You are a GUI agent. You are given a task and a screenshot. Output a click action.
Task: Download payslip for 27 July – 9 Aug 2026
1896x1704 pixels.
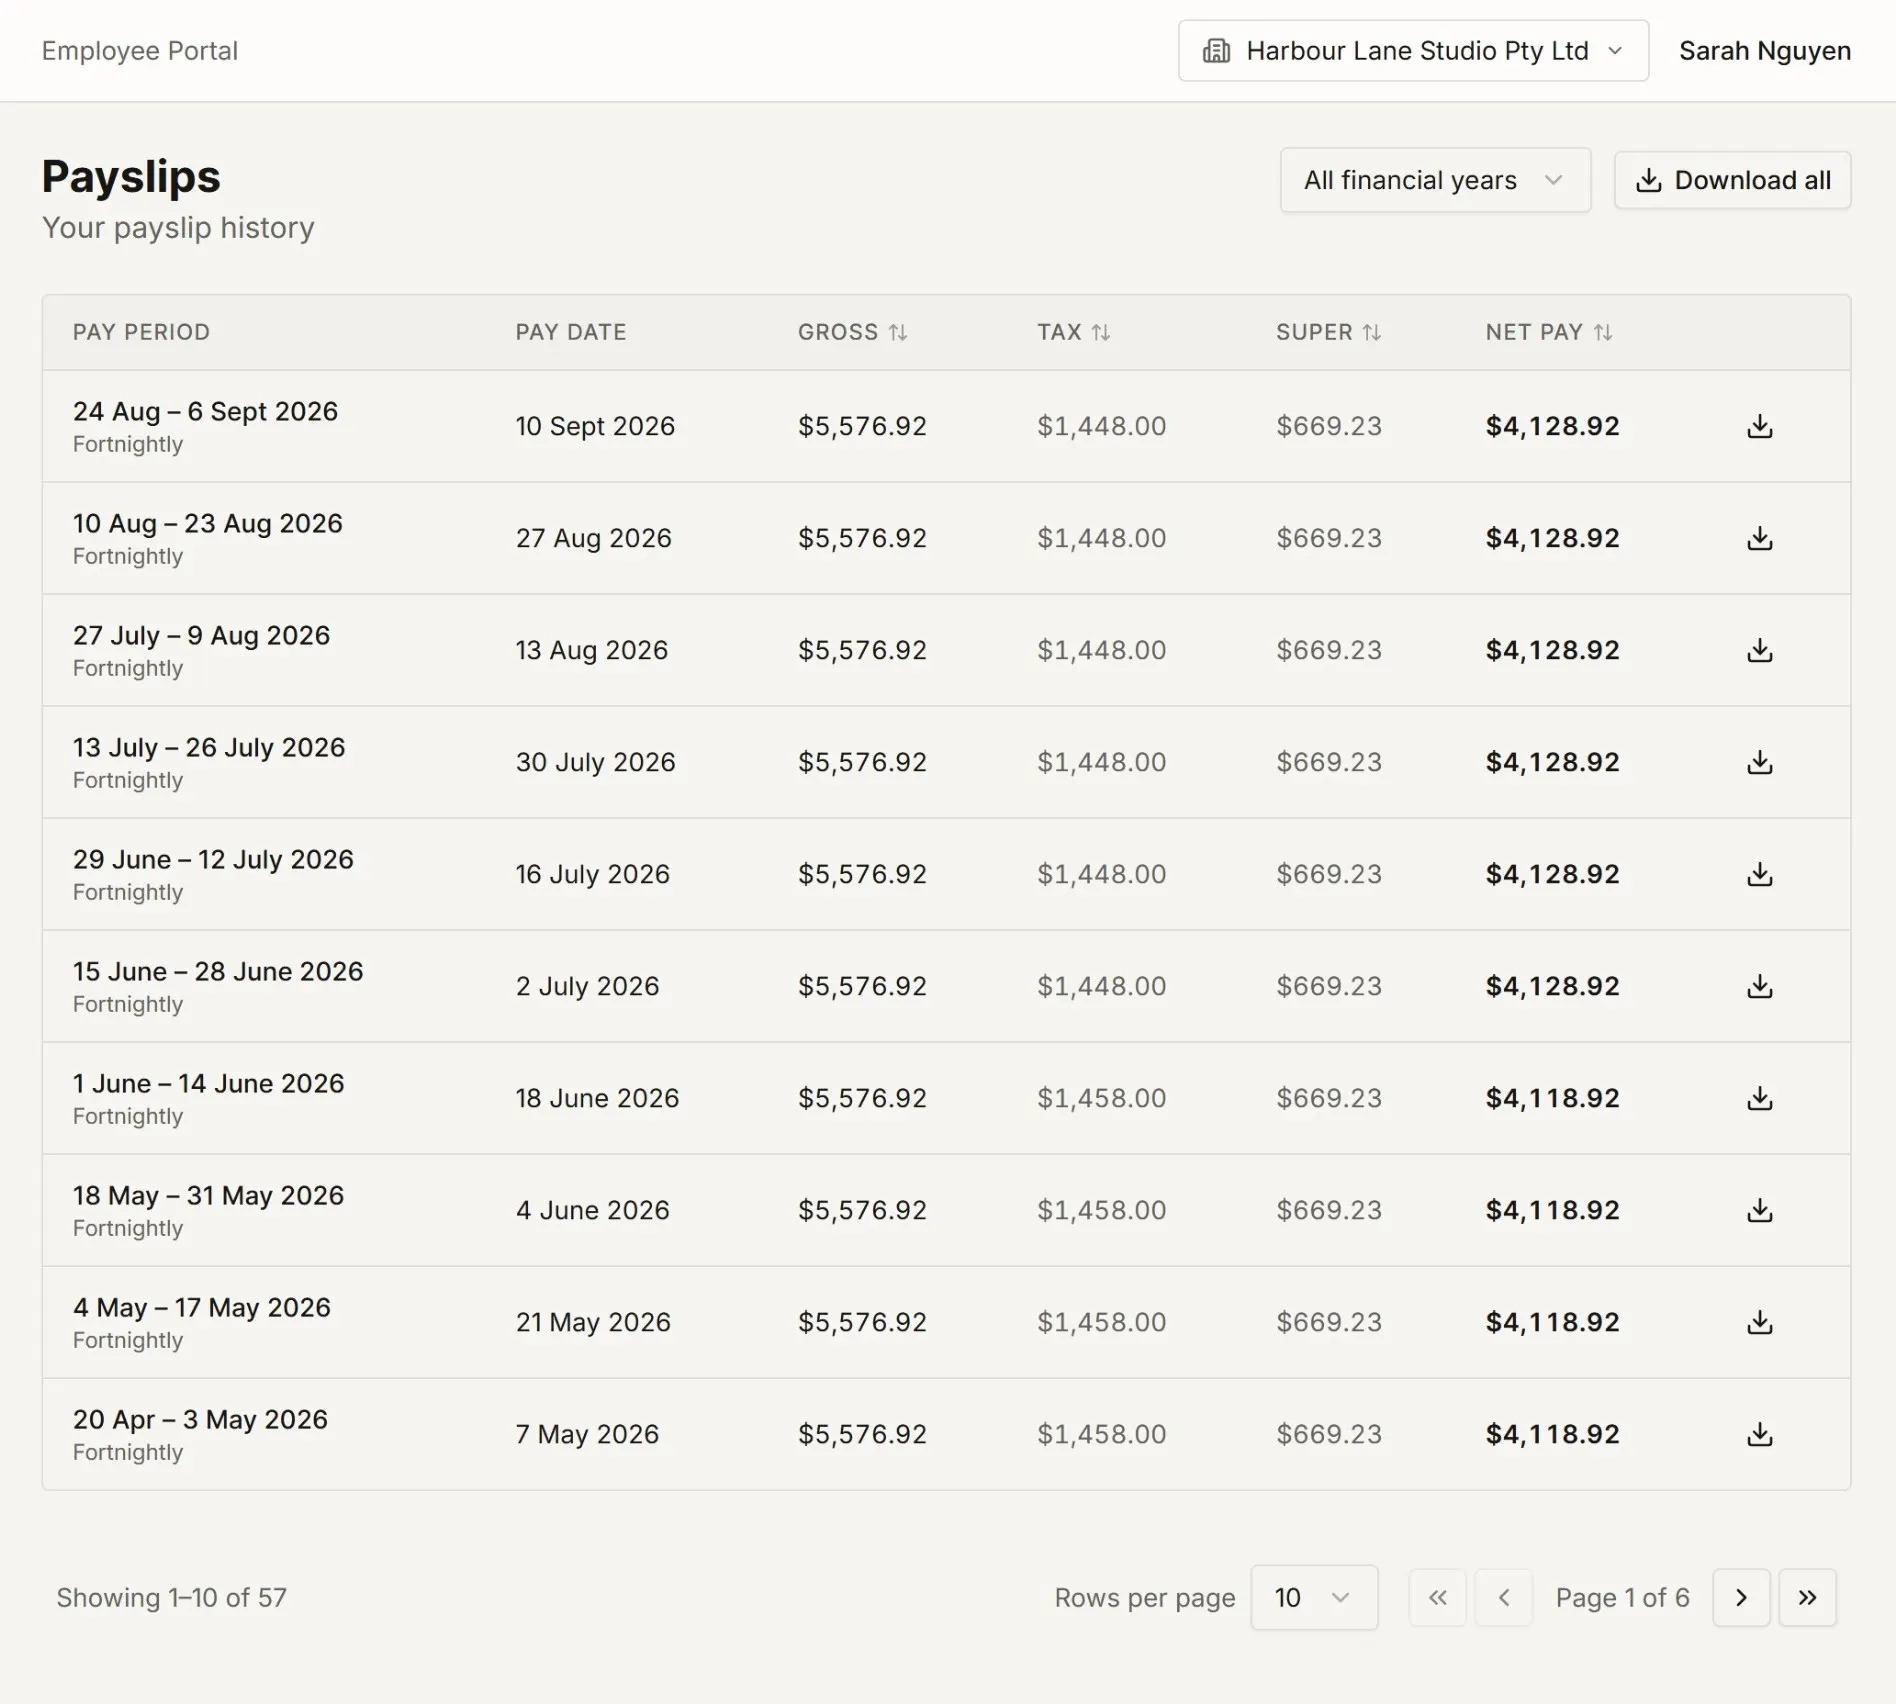pos(1759,651)
